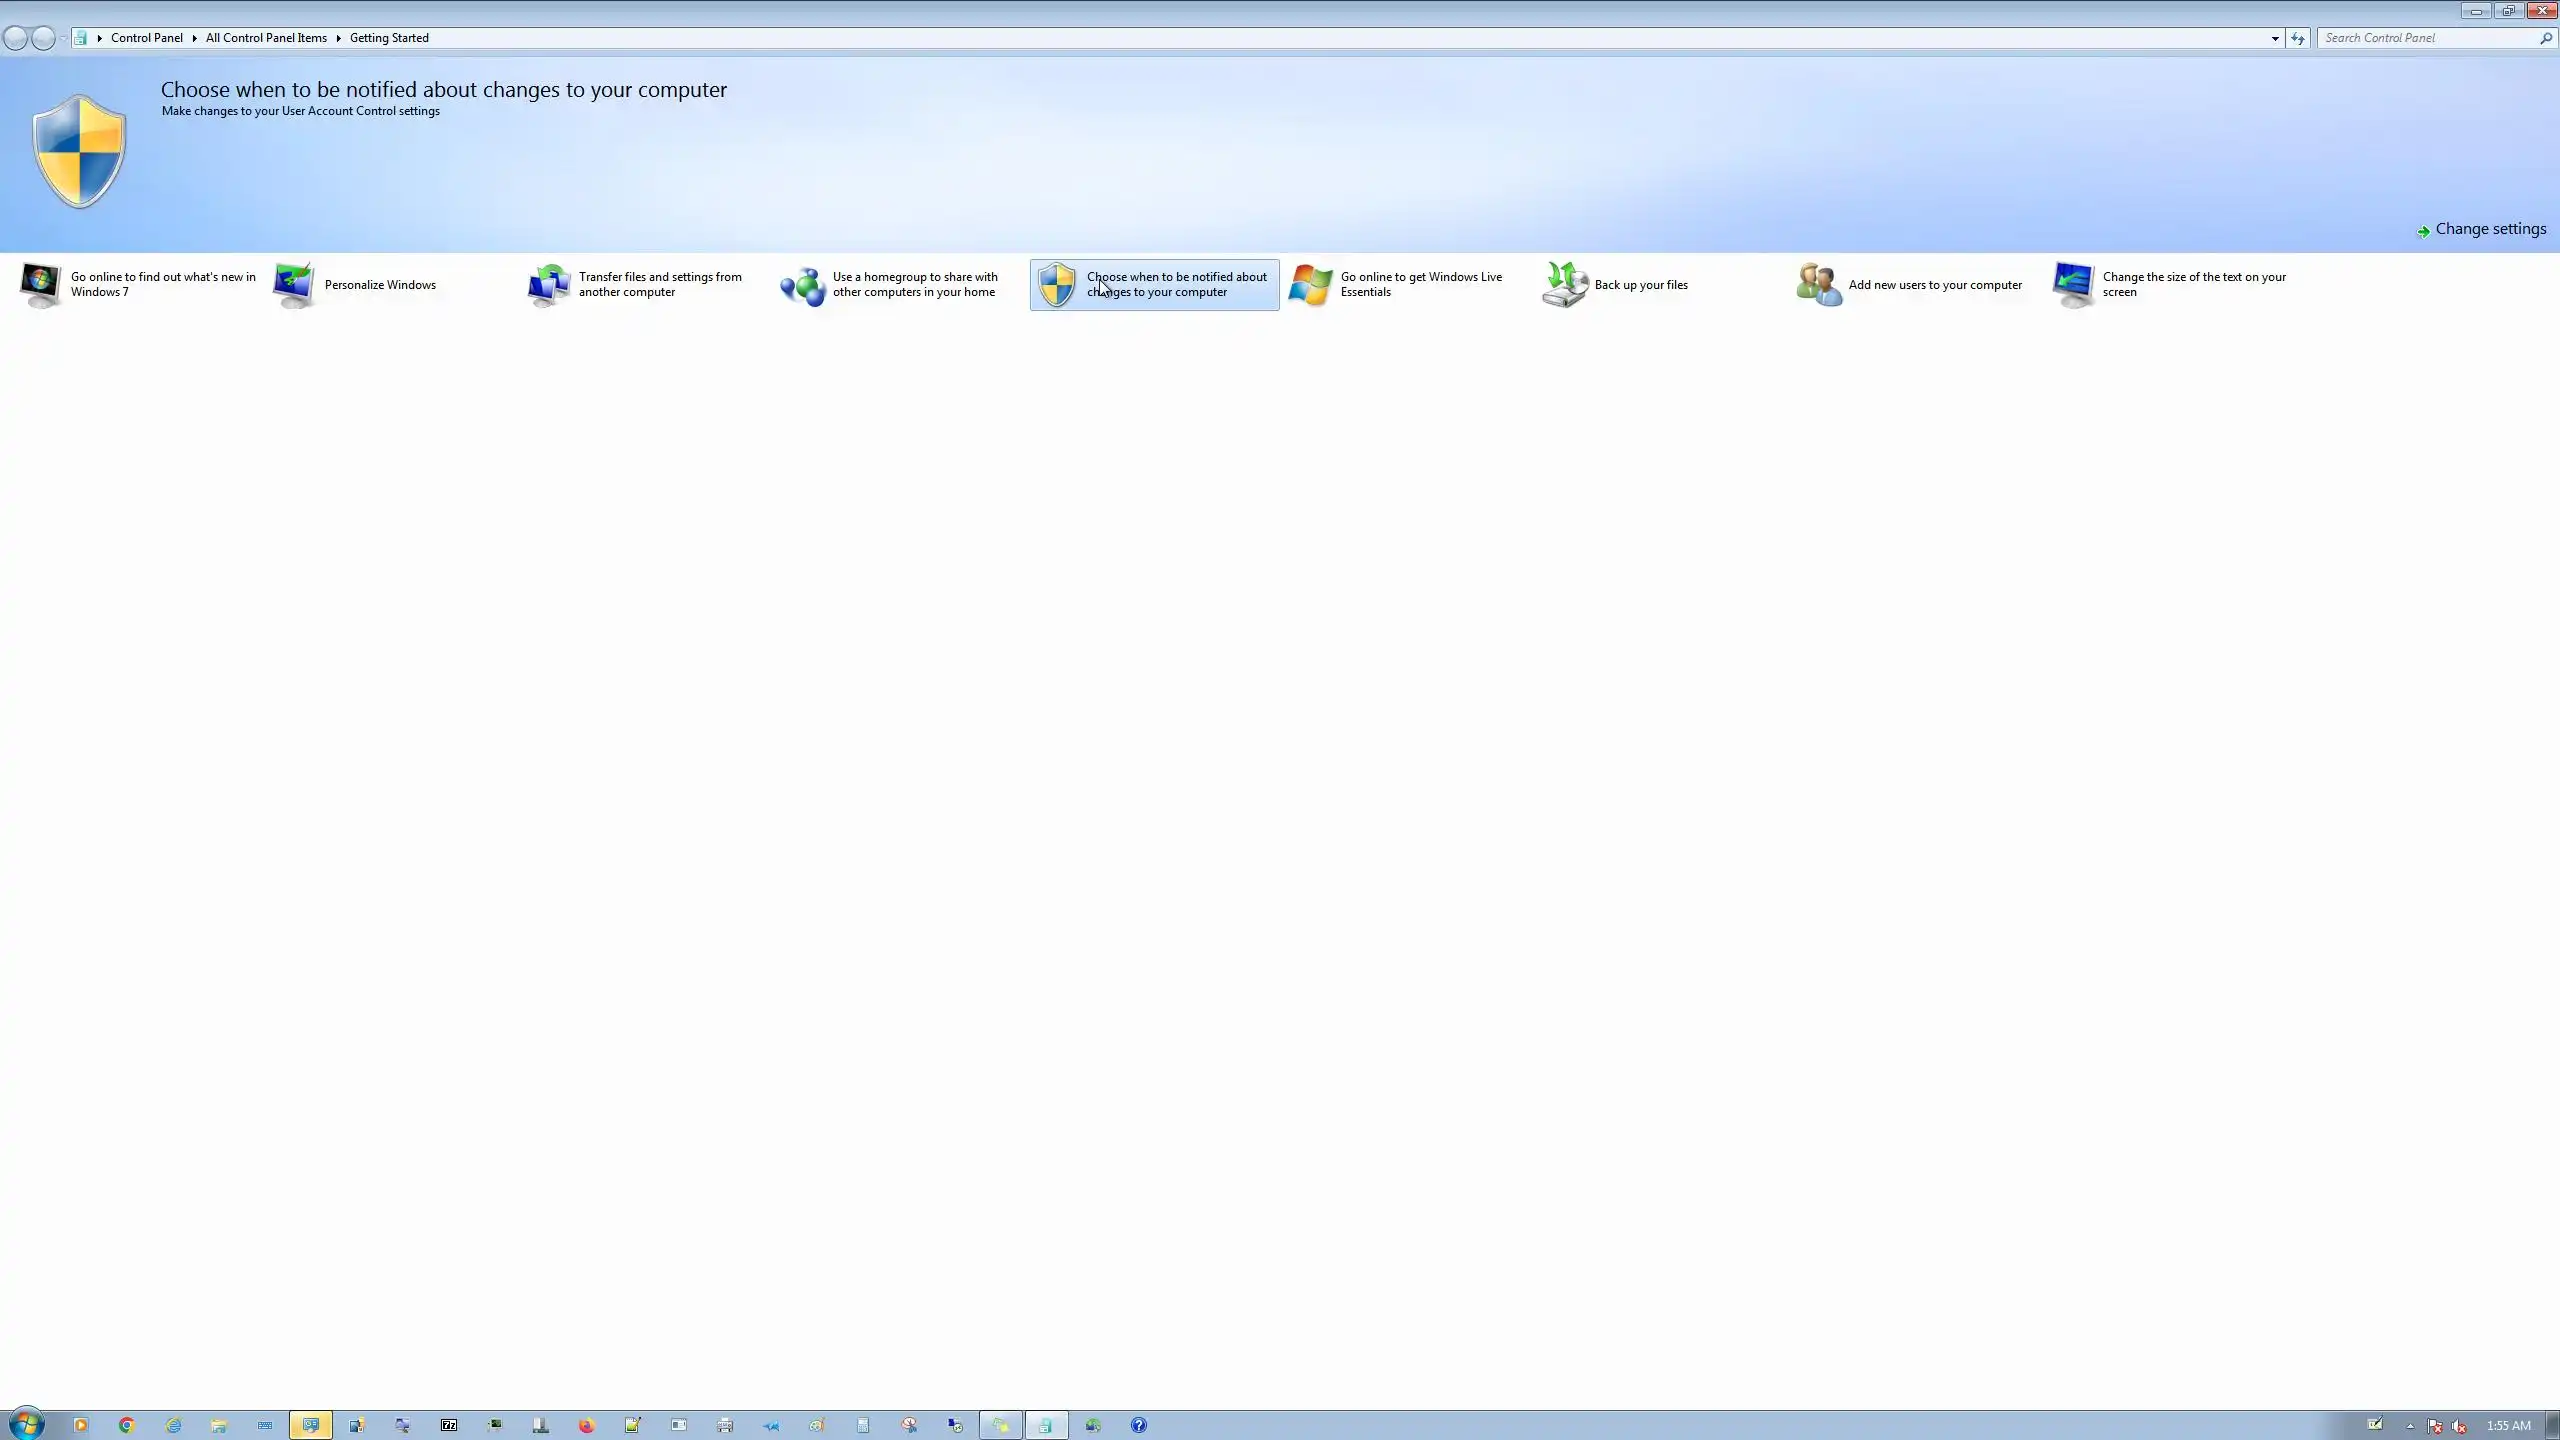Viewport: 2560px width, 1440px height.
Task: Open the Personalize Windows item
Action: coord(380,285)
